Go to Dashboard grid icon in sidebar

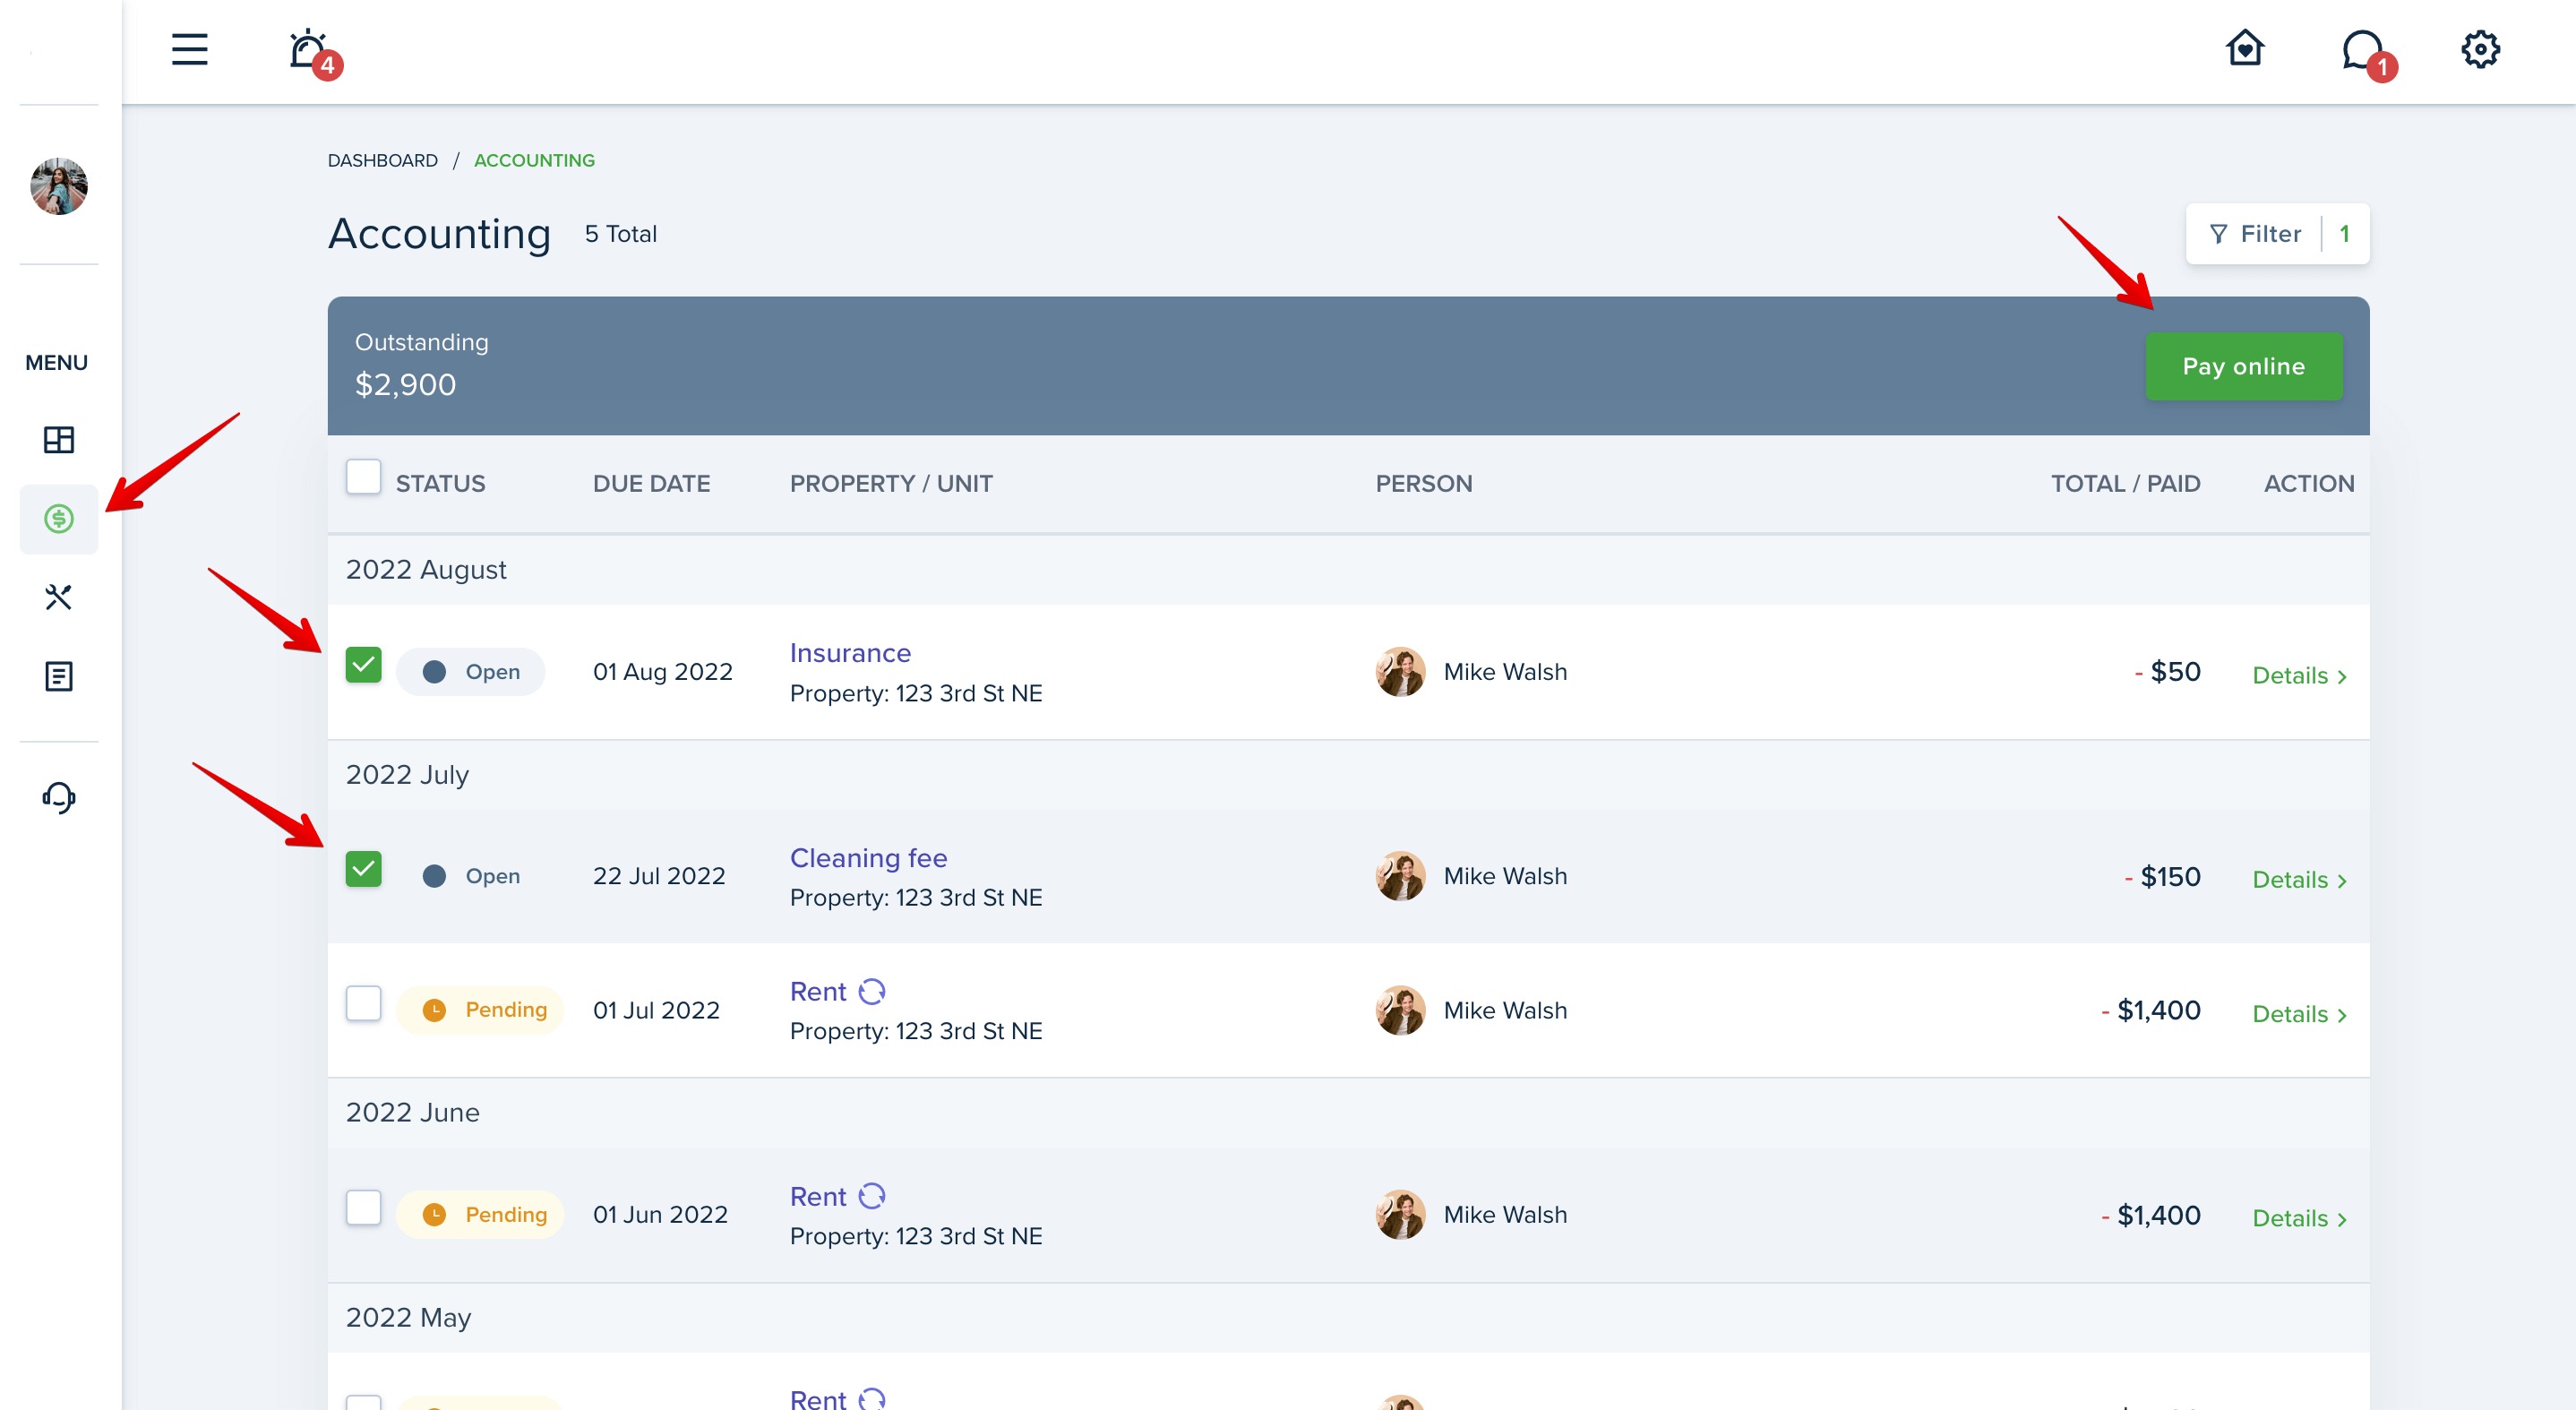(59, 439)
